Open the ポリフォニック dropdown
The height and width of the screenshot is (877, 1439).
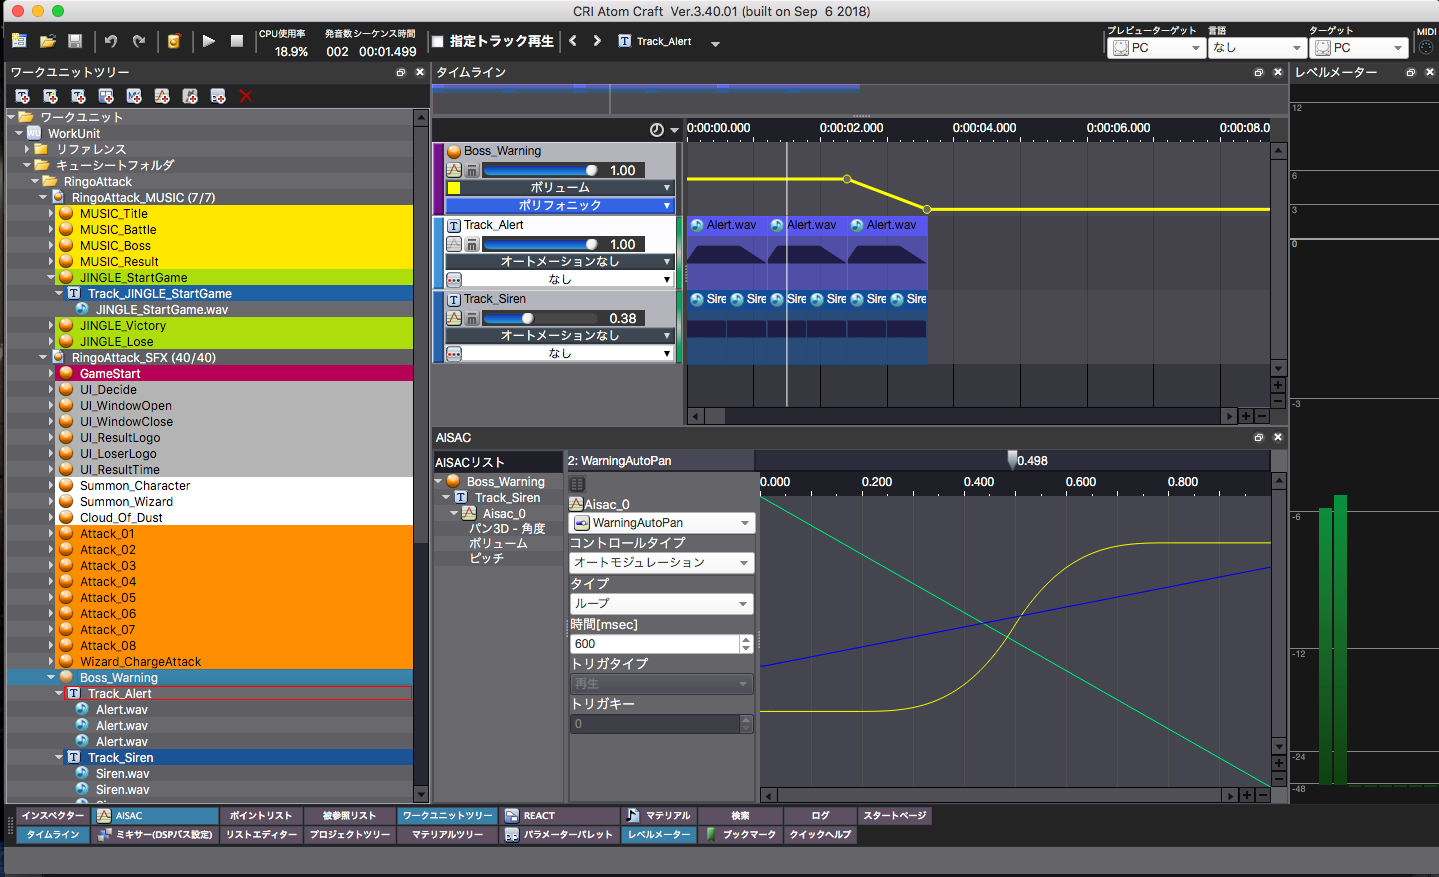pyautogui.click(x=560, y=206)
